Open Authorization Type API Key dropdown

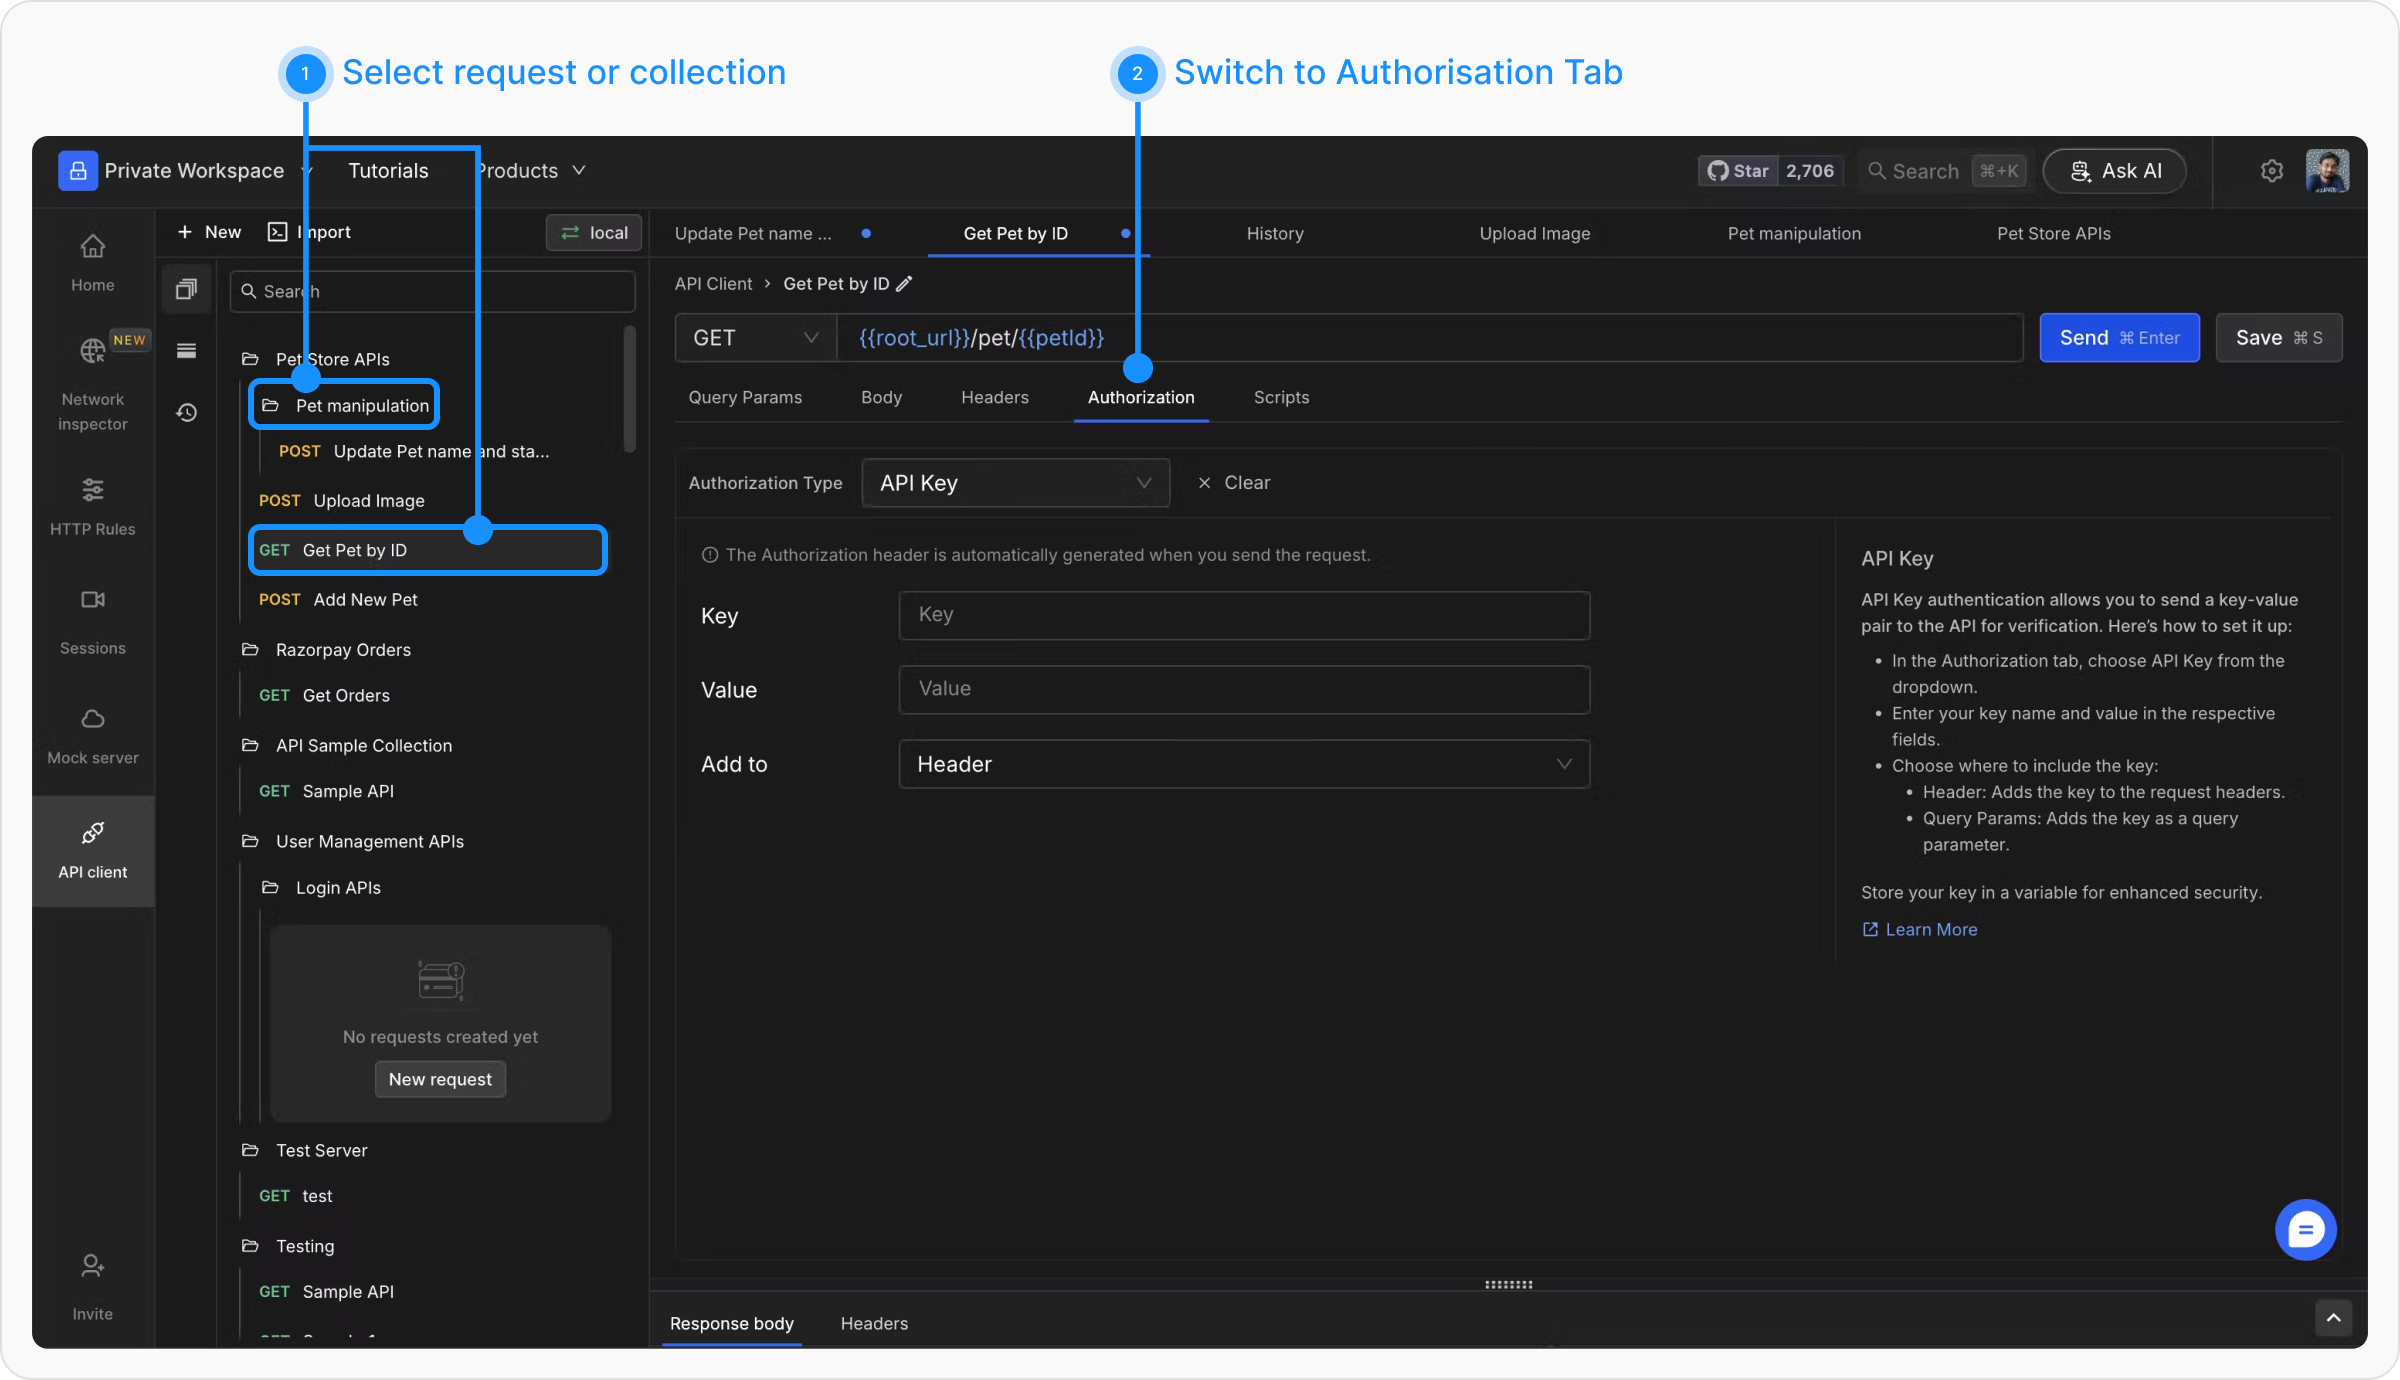tap(1015, 483)
